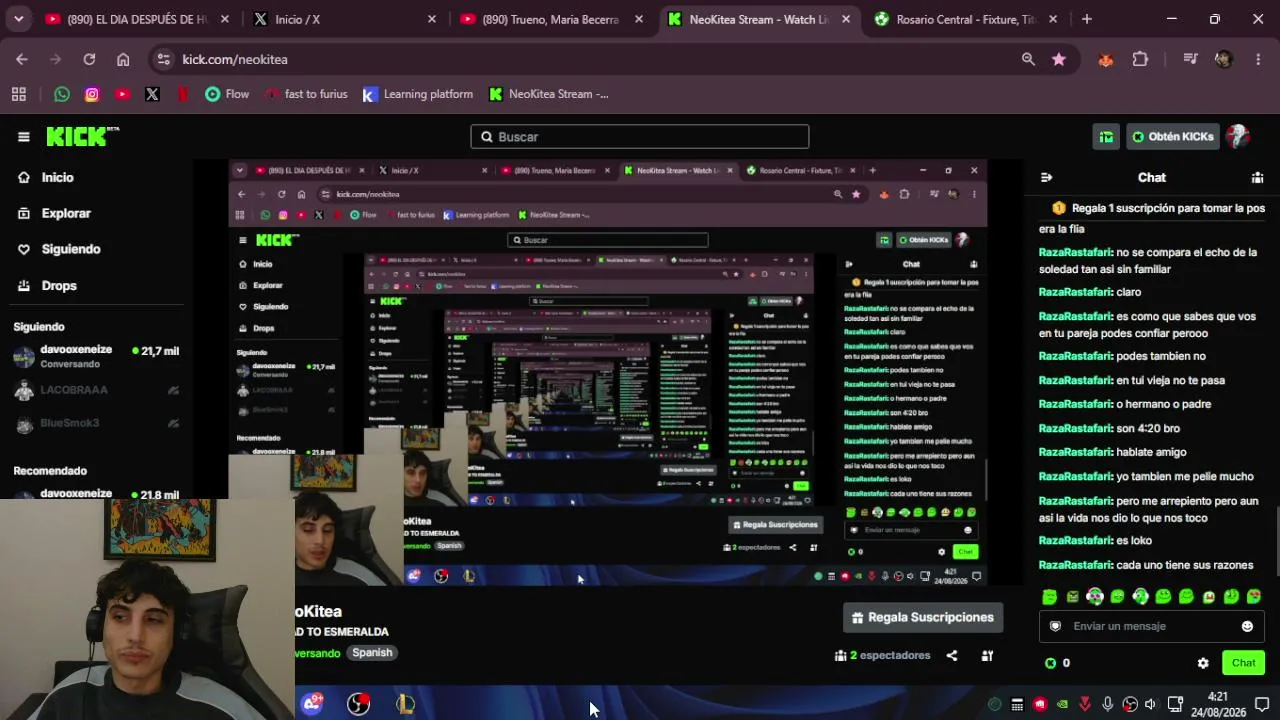Open the NeoKitea Stream bookmark

coord(548,94)
